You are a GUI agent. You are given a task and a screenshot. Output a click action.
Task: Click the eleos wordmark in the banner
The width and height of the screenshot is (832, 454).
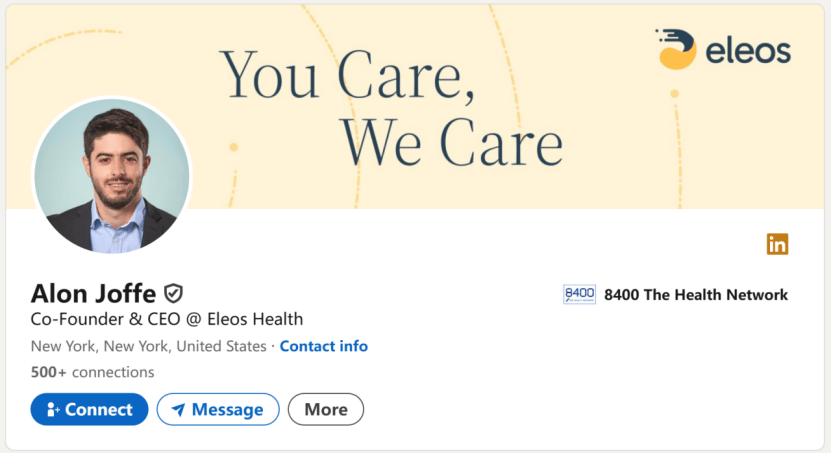coord(748,51)
